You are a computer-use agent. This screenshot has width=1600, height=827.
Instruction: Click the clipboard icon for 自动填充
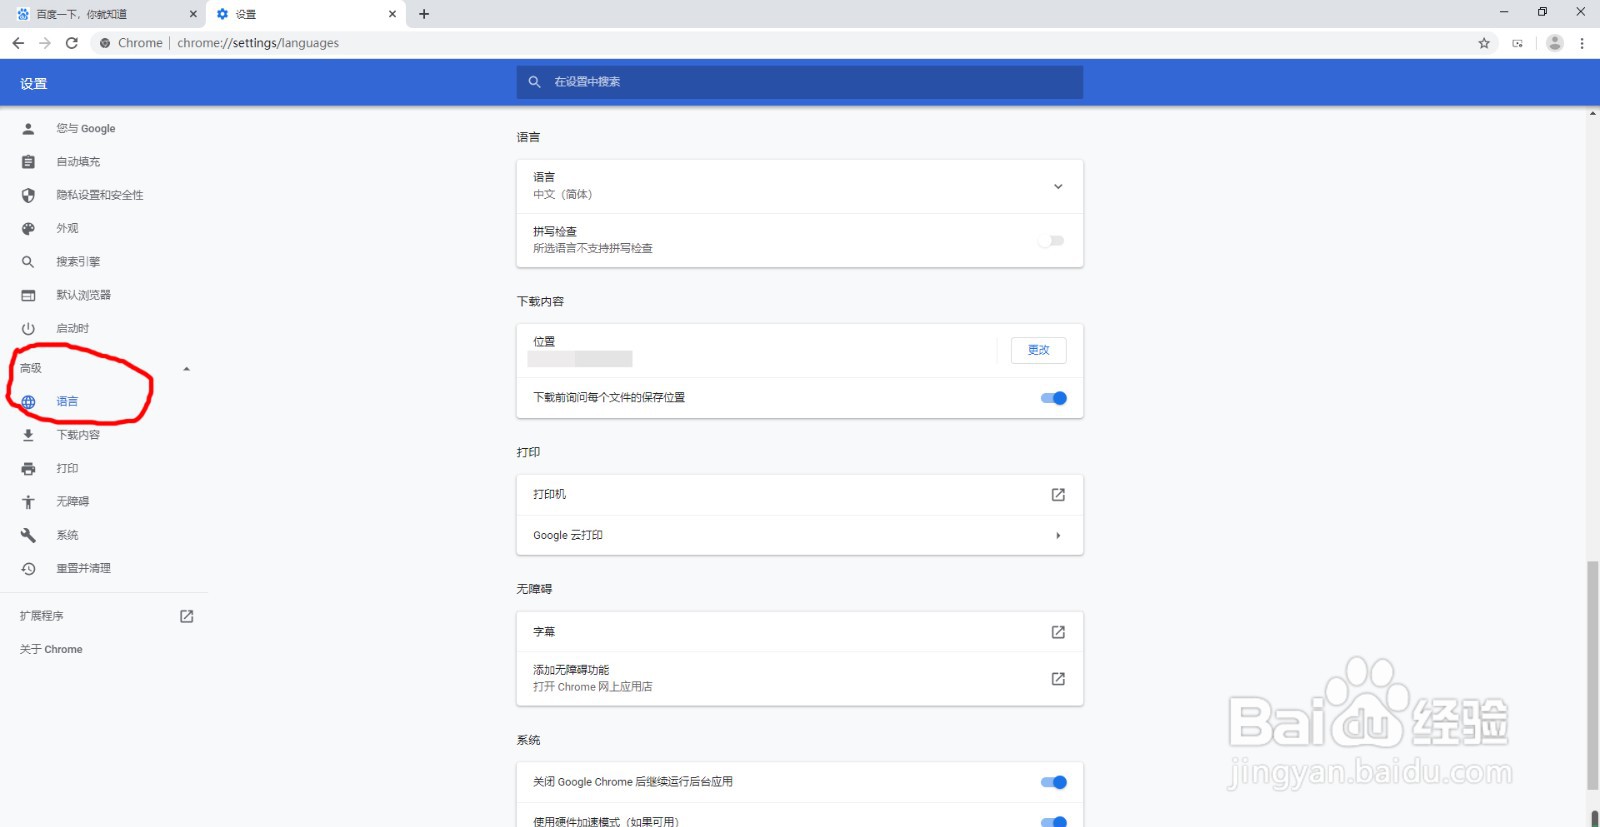pyautogui.click(x=28, y=162)
